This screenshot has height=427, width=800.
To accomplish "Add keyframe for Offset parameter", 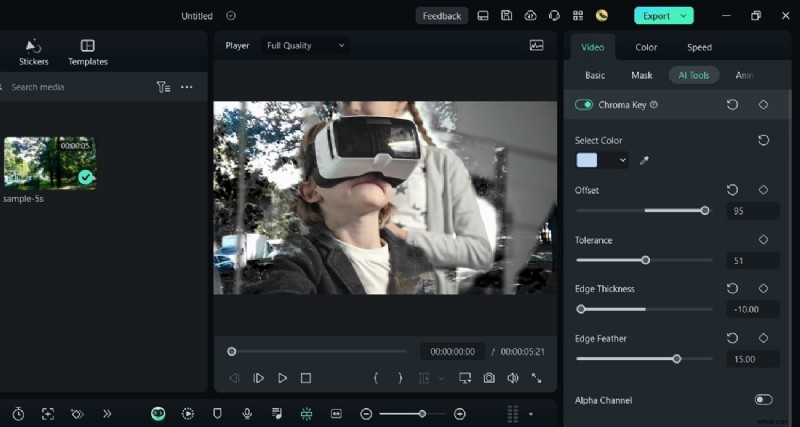I will tap(763, 190).
